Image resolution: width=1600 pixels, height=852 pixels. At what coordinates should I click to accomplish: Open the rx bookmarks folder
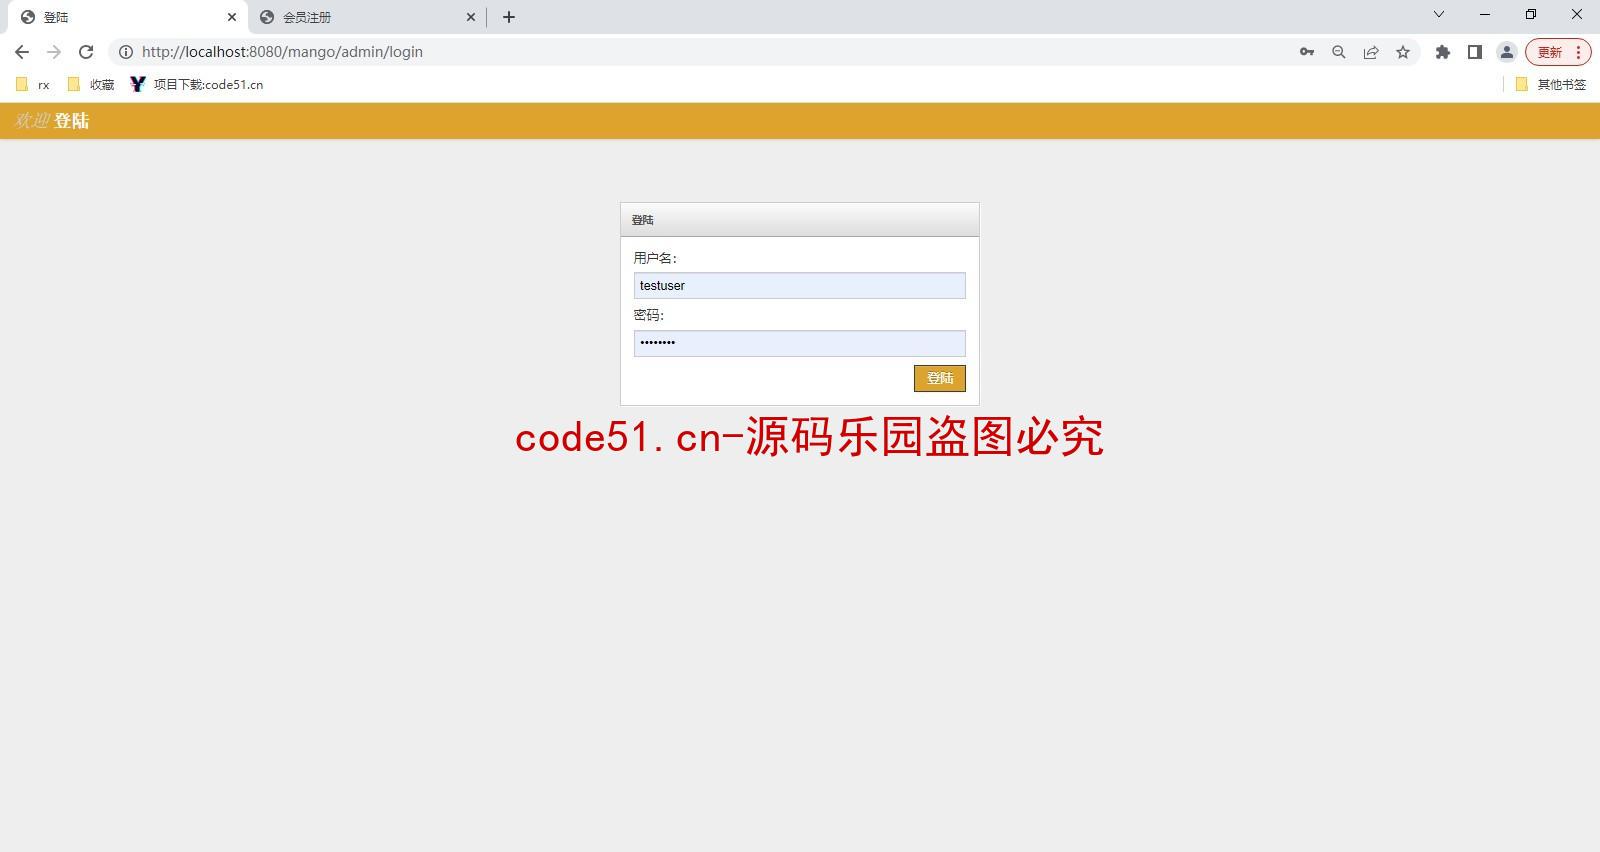[33, 85]
